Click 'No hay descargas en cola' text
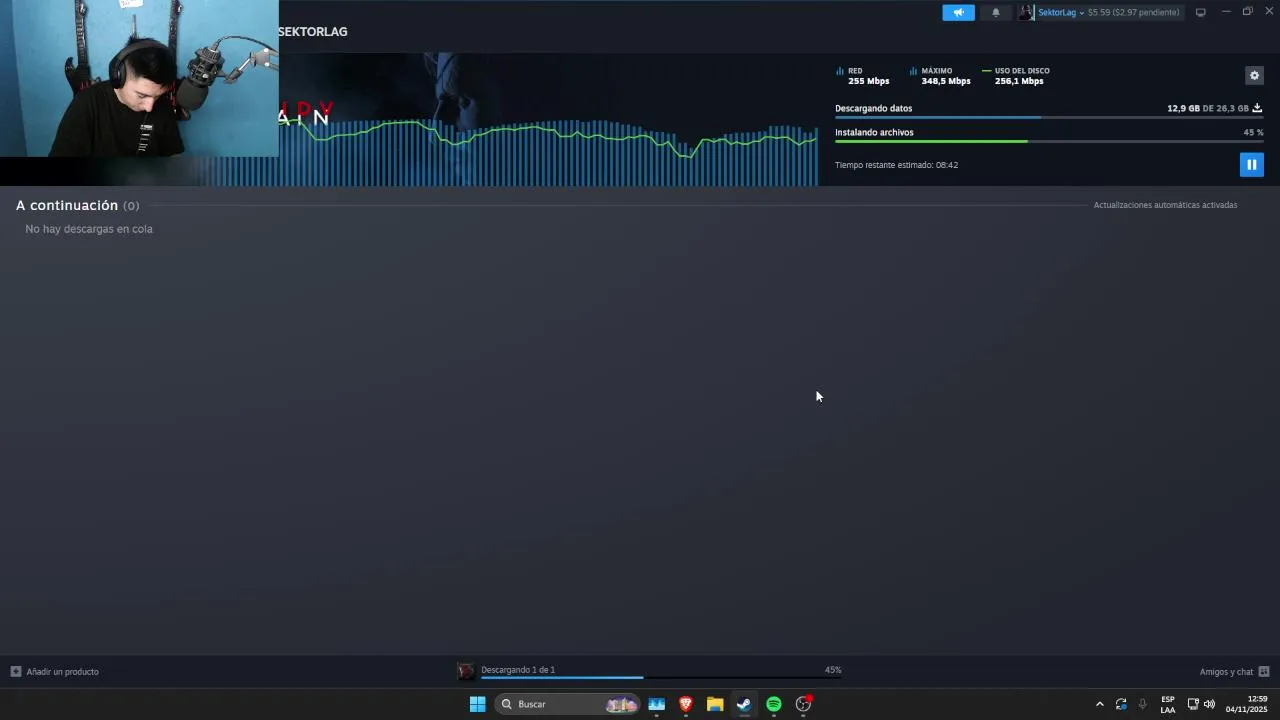This screenshot has height=720, width=1280. (89, 229)
